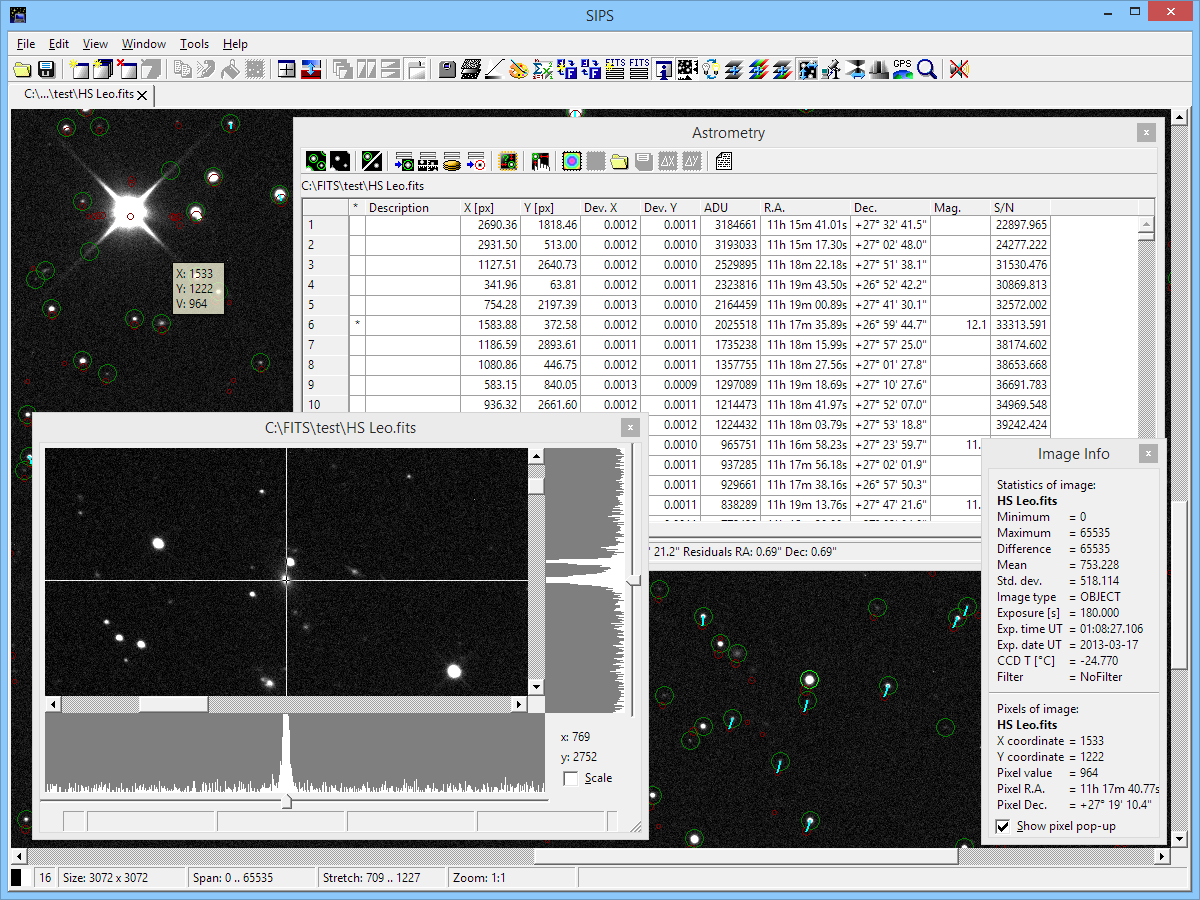Enable the Scale checkbox
This screenshot has width=1200, height=900.
point(571,778)
